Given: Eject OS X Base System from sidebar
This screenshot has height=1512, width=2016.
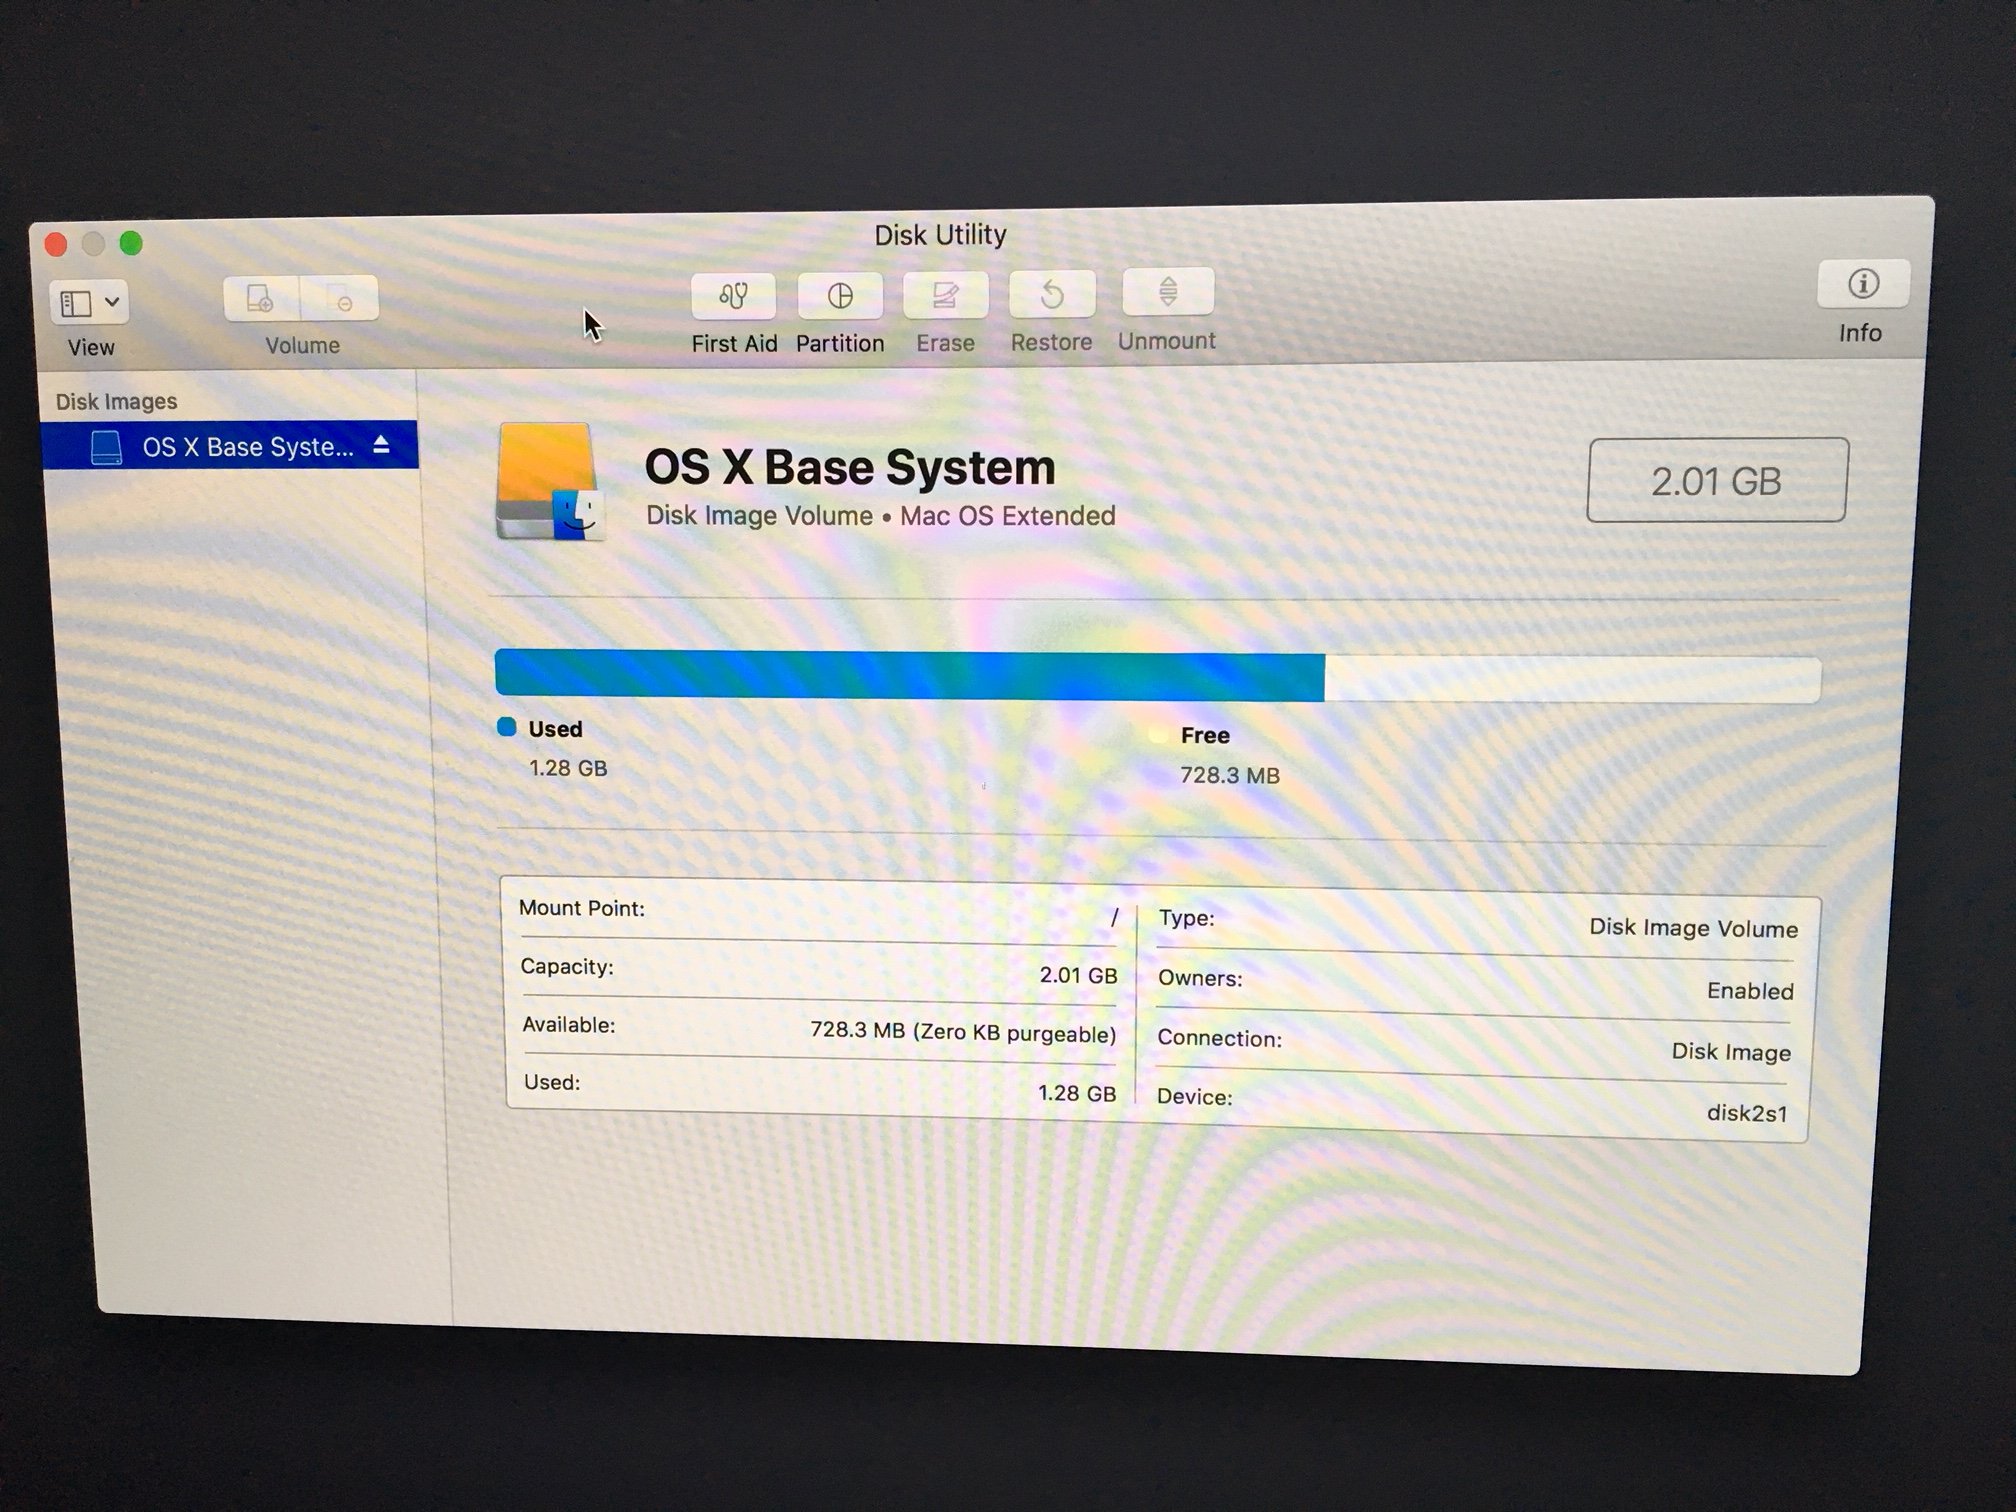Looking at the screenshot, I should pyautogui.click(x=381, y=445).
